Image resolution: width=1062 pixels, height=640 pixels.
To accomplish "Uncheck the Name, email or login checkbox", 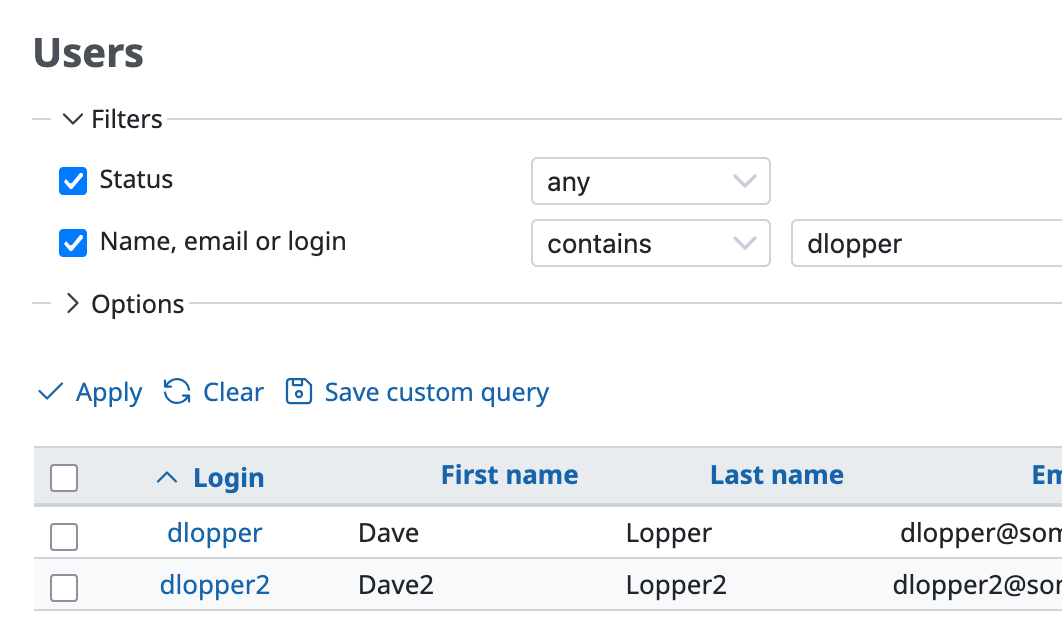I will tap(73, 243).
